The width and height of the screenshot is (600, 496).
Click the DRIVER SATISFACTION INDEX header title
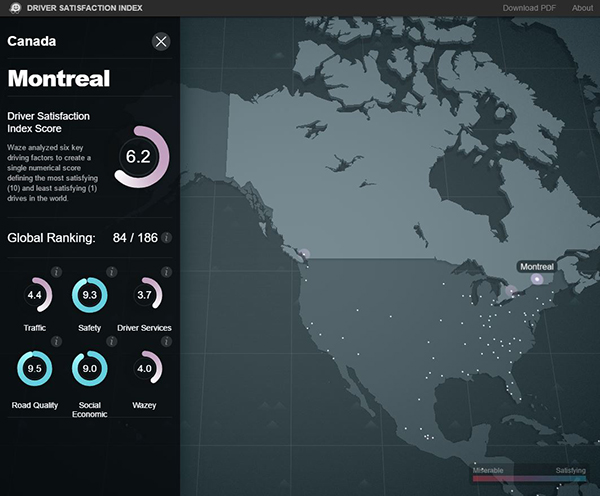tap(85, 8)
